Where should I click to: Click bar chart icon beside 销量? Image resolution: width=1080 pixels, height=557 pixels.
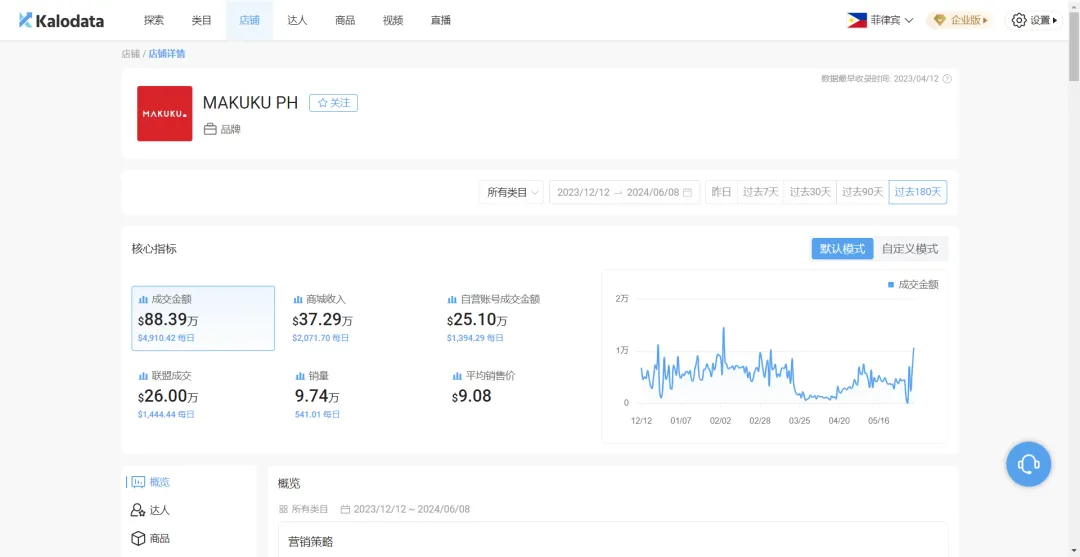tap(300, 376)
